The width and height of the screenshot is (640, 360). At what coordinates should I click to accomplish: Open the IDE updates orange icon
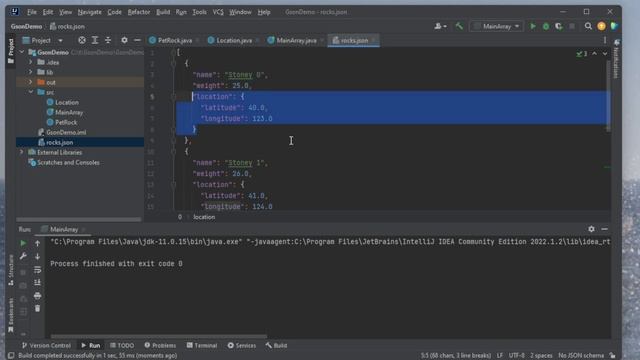601,26
